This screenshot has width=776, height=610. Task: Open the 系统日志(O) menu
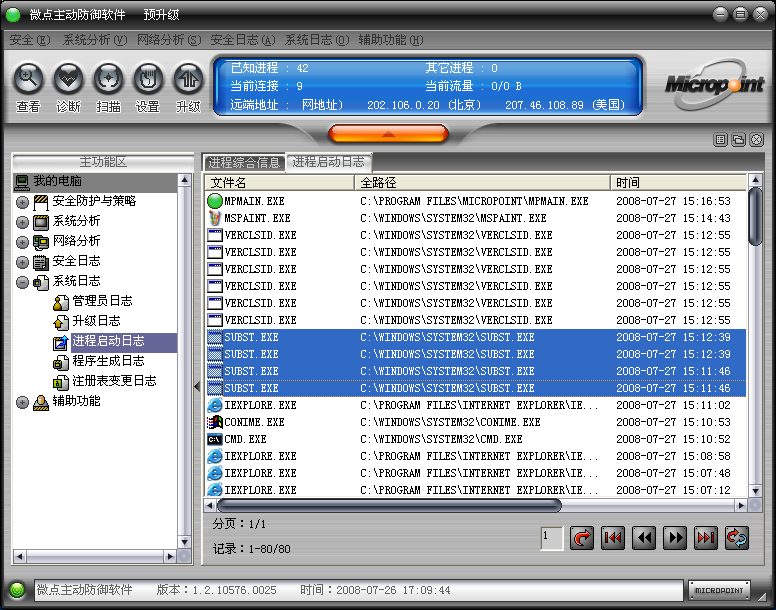[317, 40]
